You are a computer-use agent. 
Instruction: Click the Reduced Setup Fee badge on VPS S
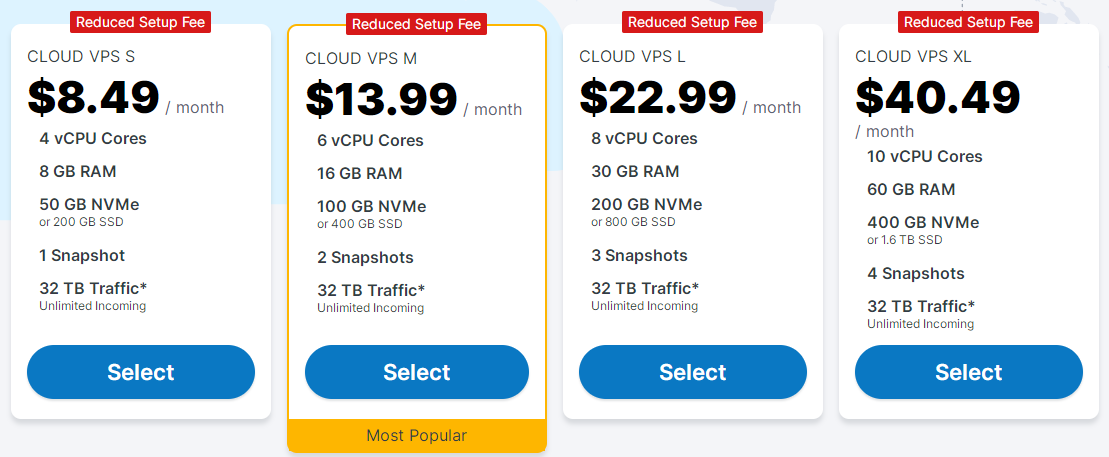(140, 22)
